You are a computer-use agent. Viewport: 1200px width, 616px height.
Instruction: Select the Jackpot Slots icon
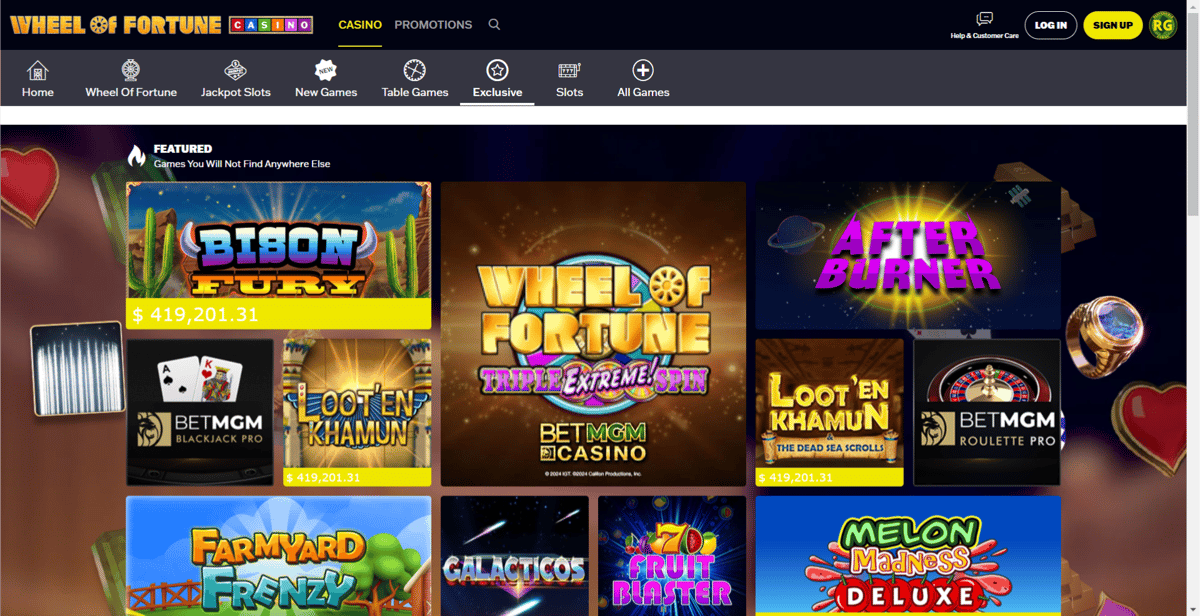tap(236, 71)
